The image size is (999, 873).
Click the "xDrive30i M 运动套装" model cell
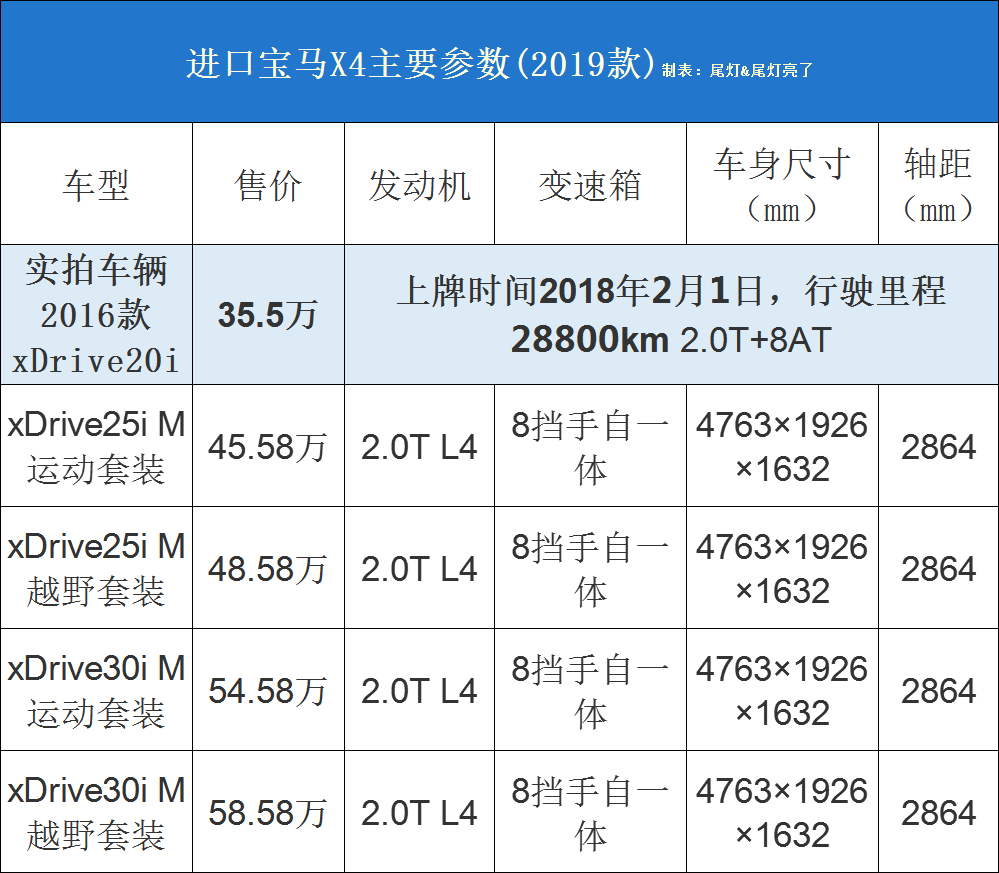pos(96,690)
